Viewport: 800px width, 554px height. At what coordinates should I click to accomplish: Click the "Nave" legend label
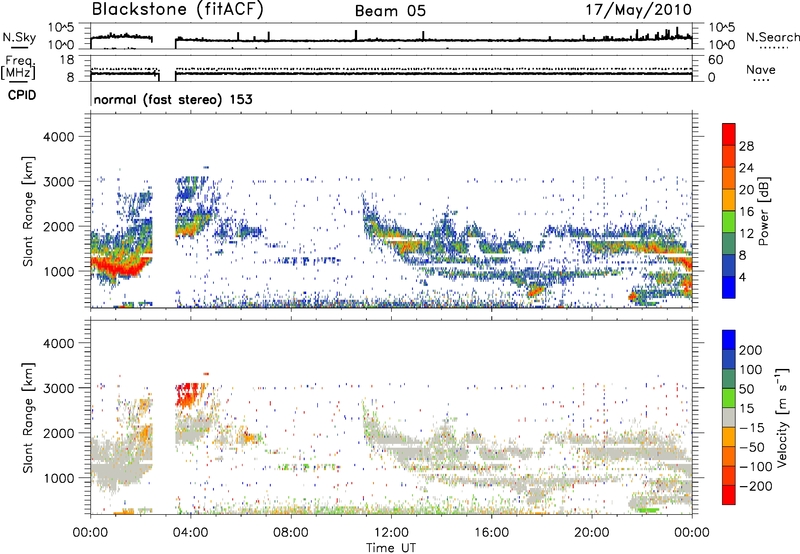[761, 69]
